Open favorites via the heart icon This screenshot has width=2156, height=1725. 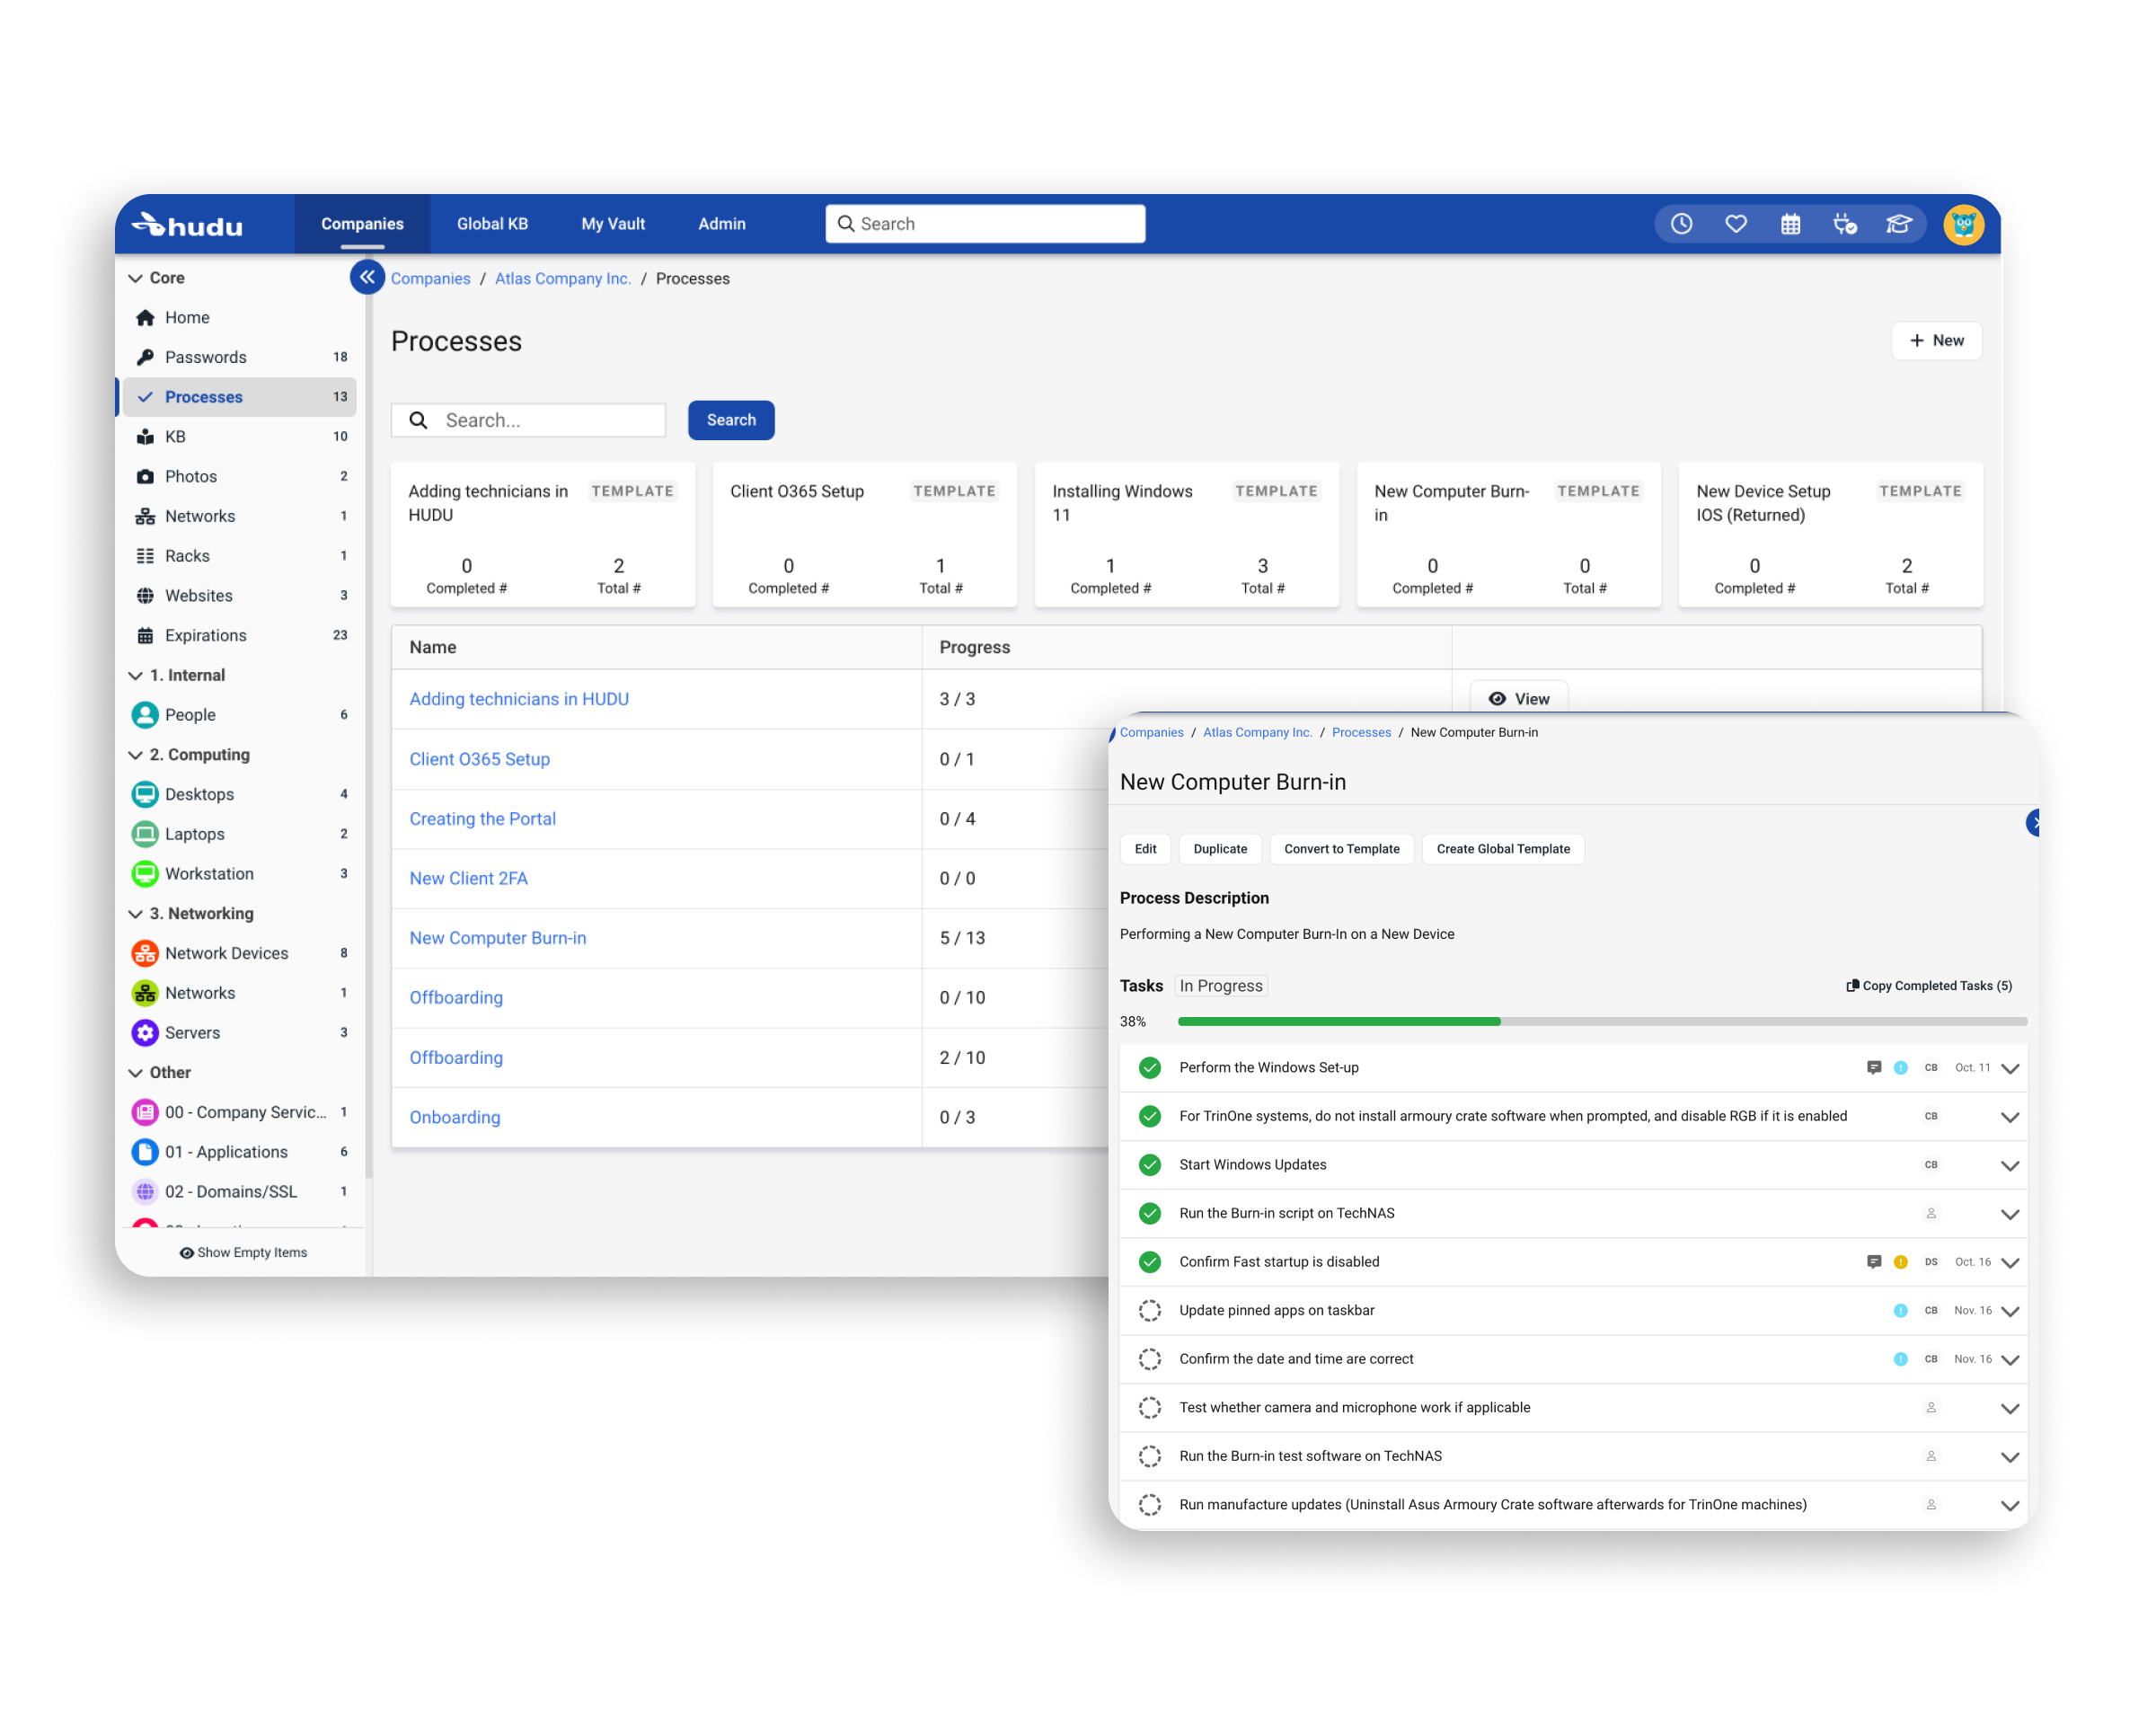1736,223
